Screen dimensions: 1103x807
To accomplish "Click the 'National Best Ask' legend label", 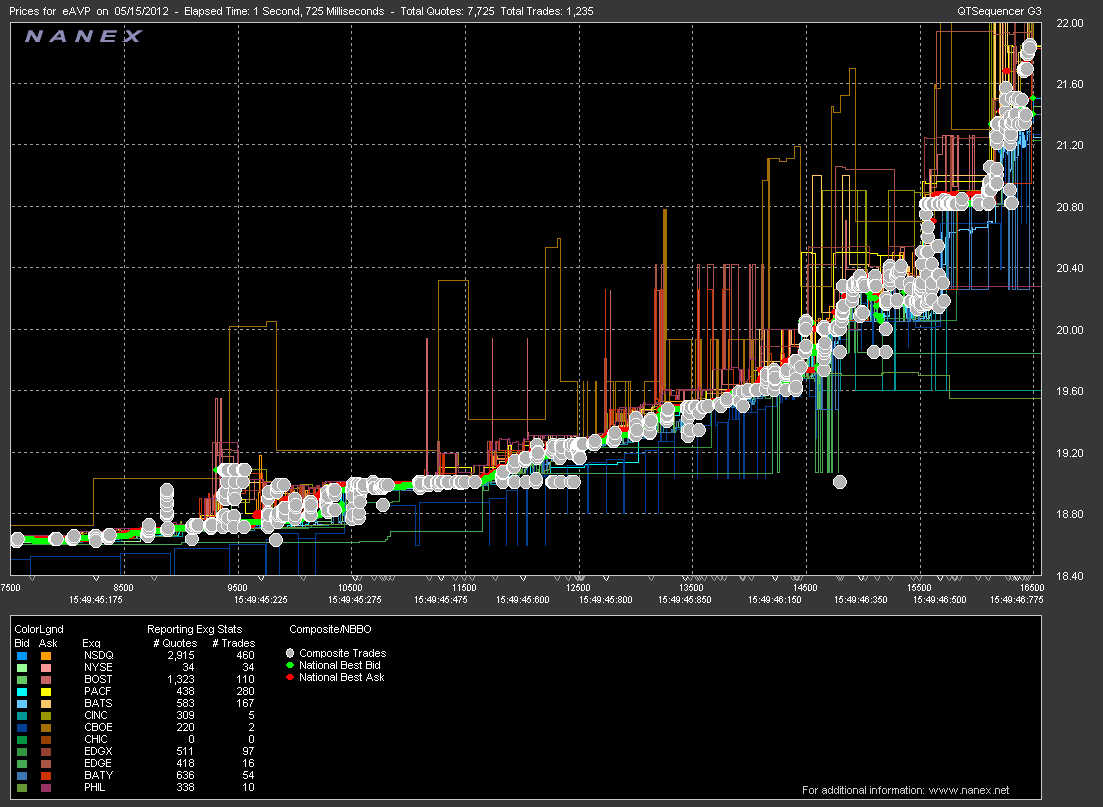I will 342,677.
